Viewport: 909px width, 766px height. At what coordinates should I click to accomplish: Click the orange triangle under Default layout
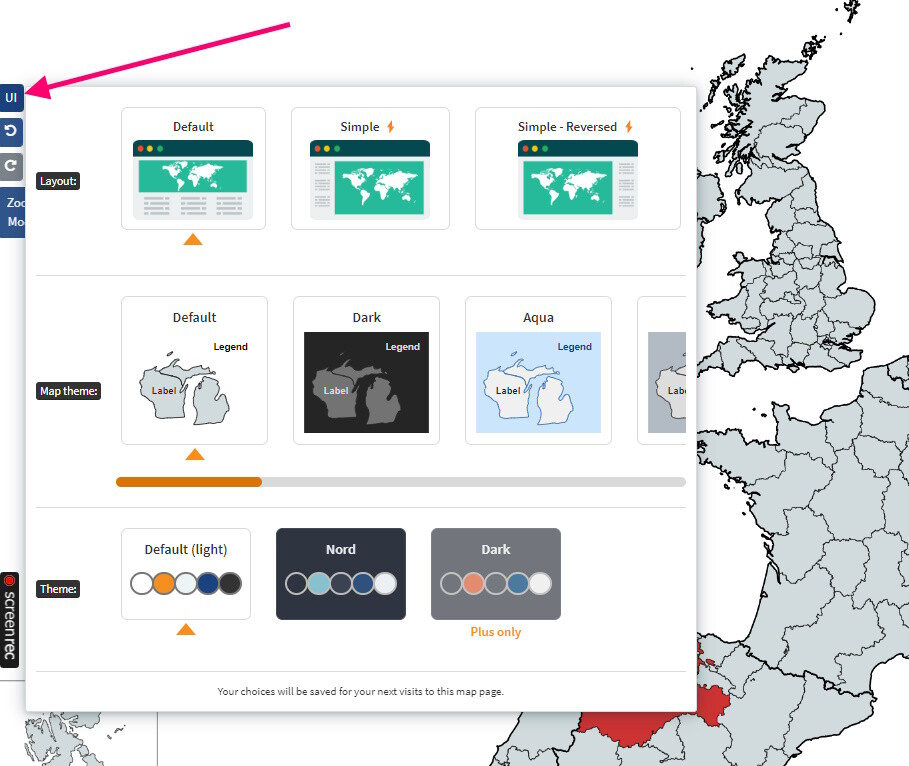(x=193, y=239)
